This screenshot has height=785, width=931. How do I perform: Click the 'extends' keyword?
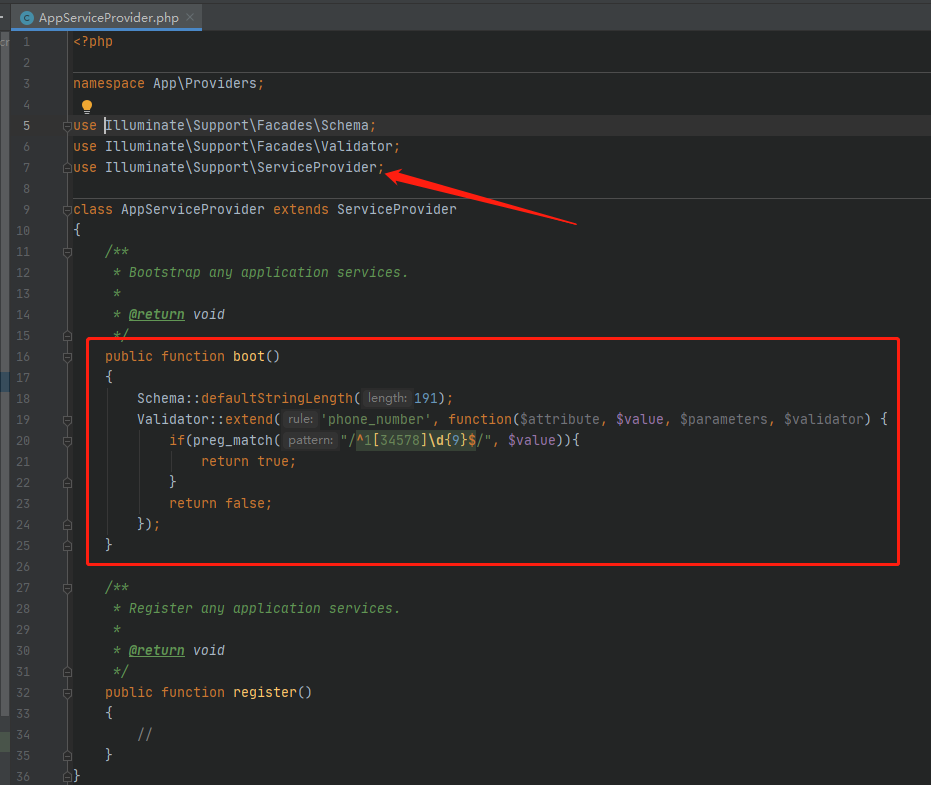click(300, 209)
